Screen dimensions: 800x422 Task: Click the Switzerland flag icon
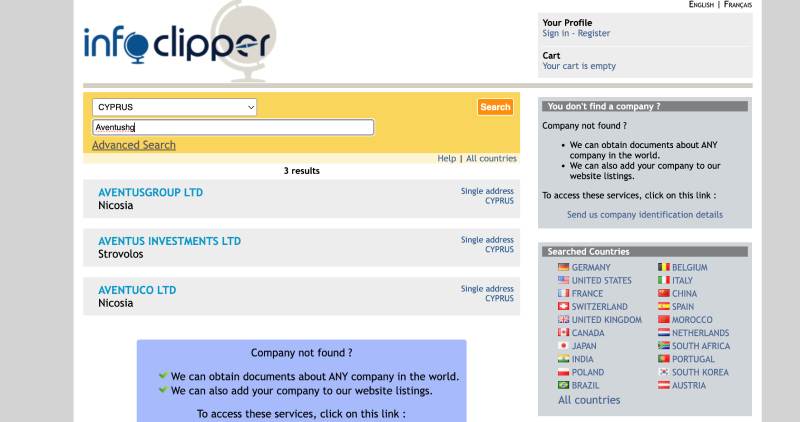click(563, 307)
